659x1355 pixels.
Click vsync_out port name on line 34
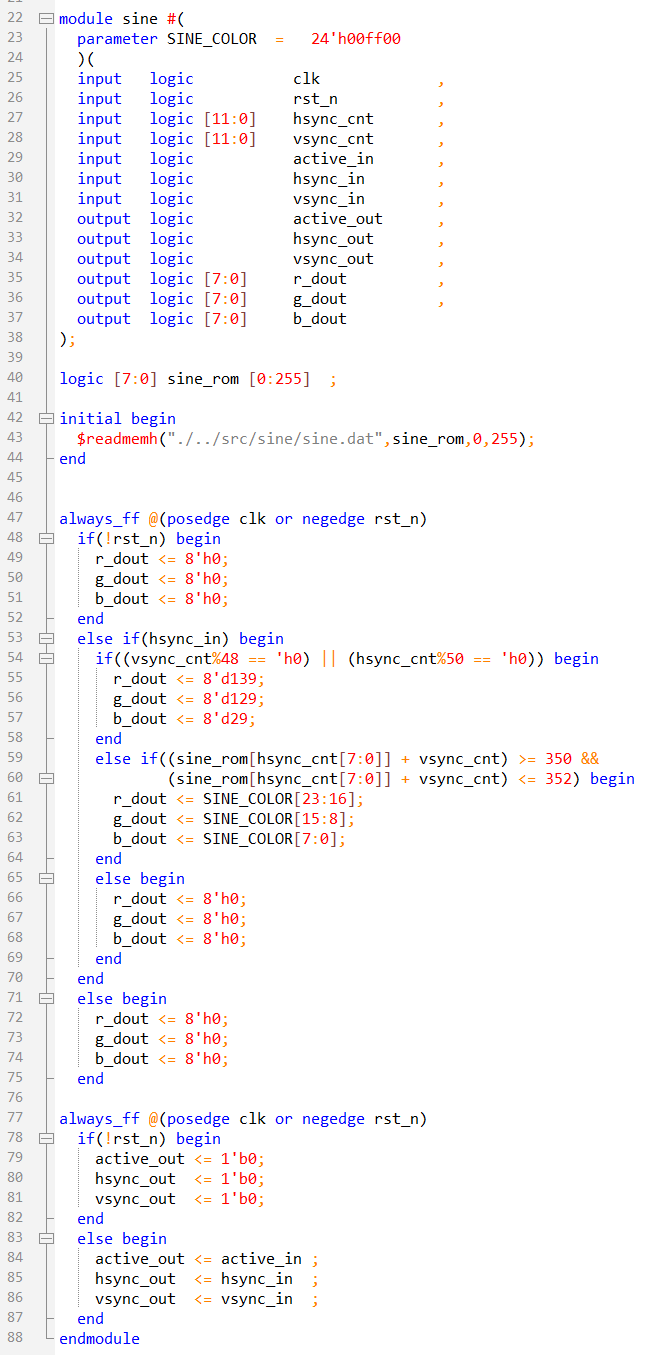click(x=334, y=259)
